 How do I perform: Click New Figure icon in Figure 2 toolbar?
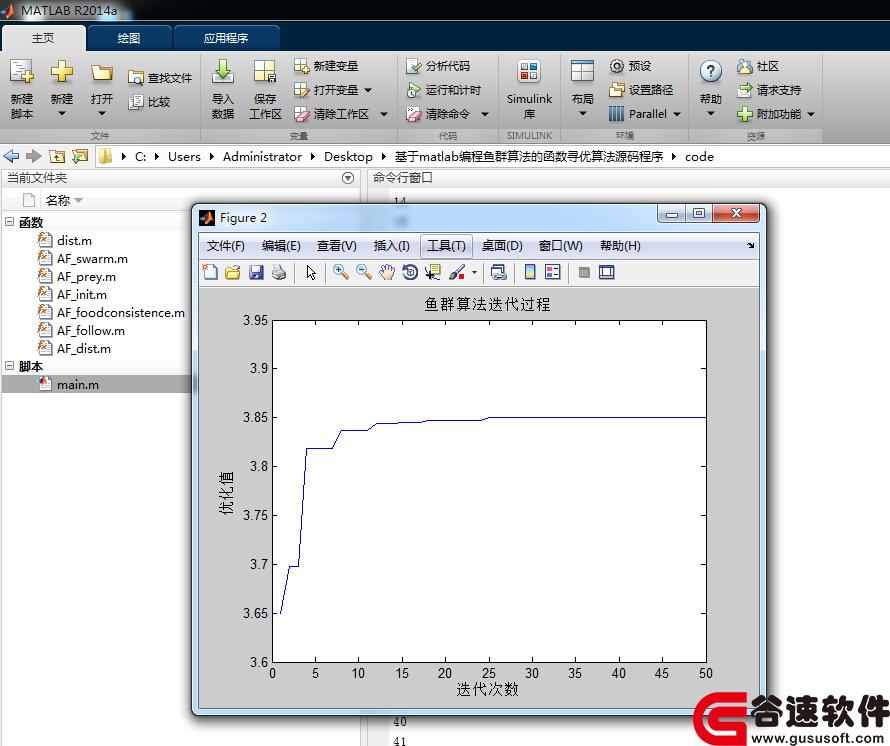(x=210, y=273)
